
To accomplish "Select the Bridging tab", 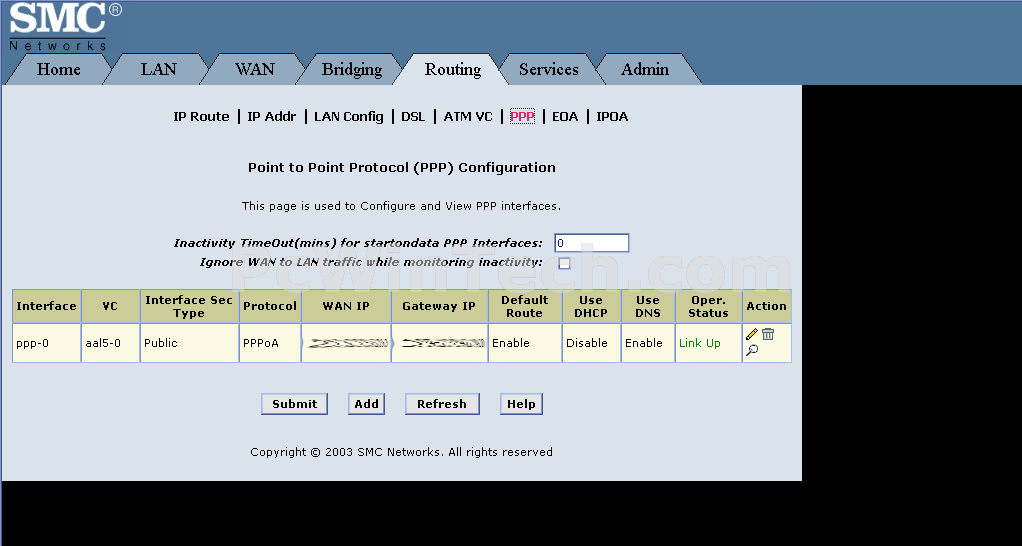I will coord(352,70).
